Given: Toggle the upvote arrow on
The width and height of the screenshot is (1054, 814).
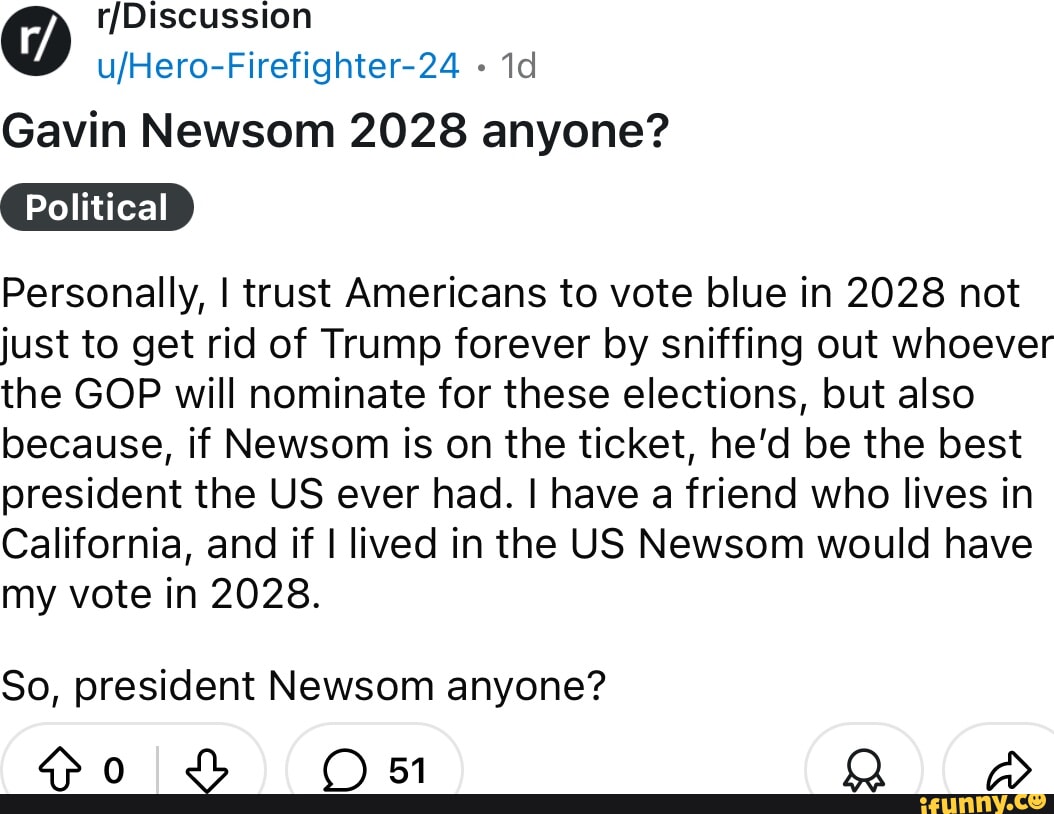Looking at the screenshot, I should click(60, 770).
